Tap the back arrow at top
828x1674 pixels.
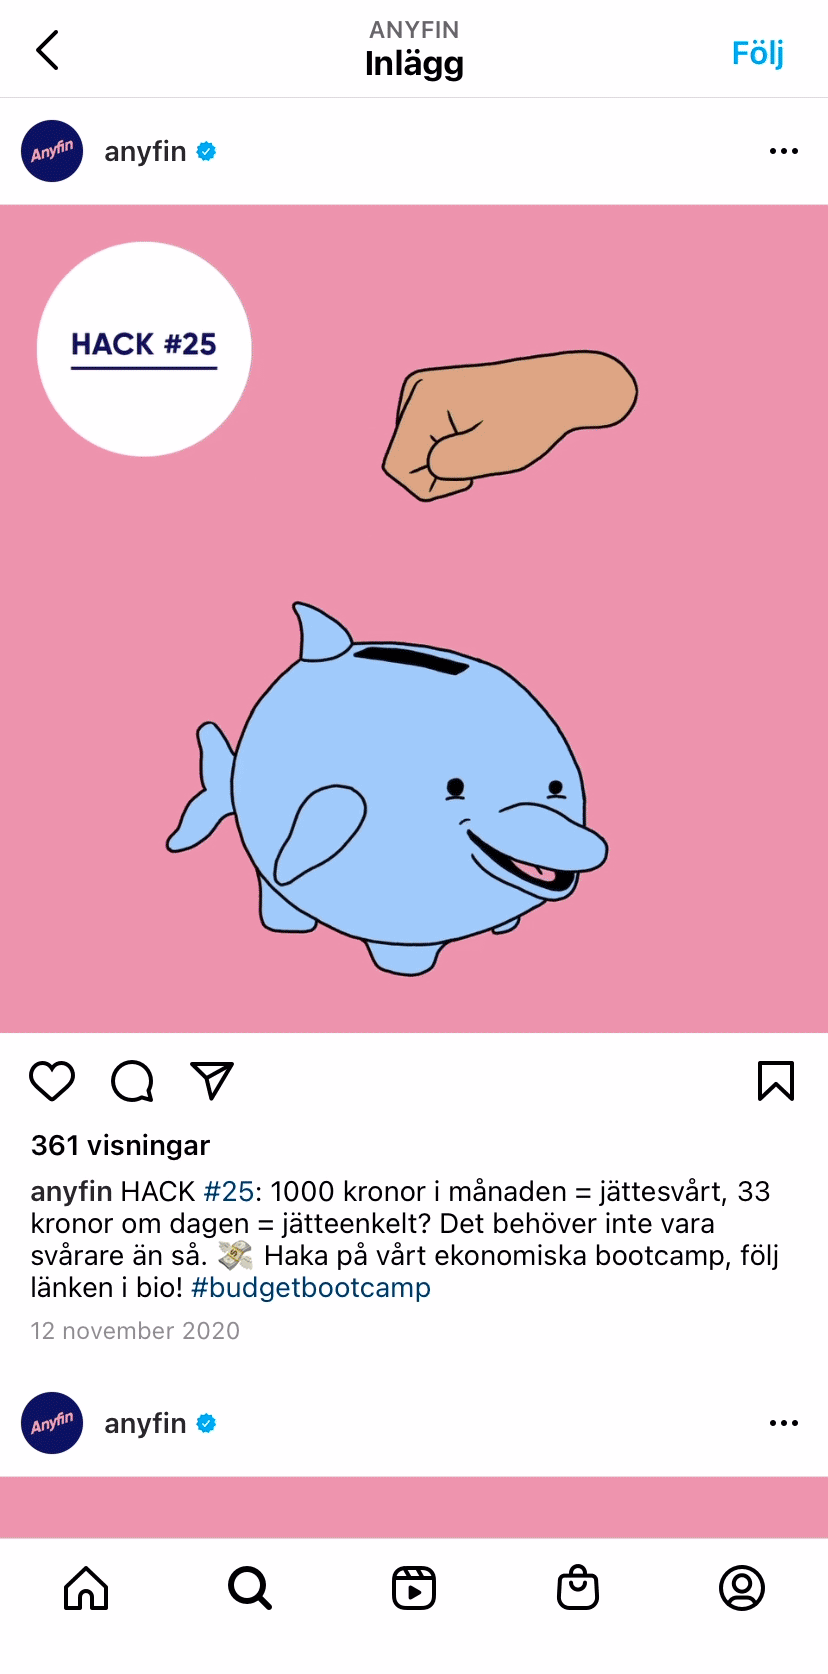coord(47,50)
